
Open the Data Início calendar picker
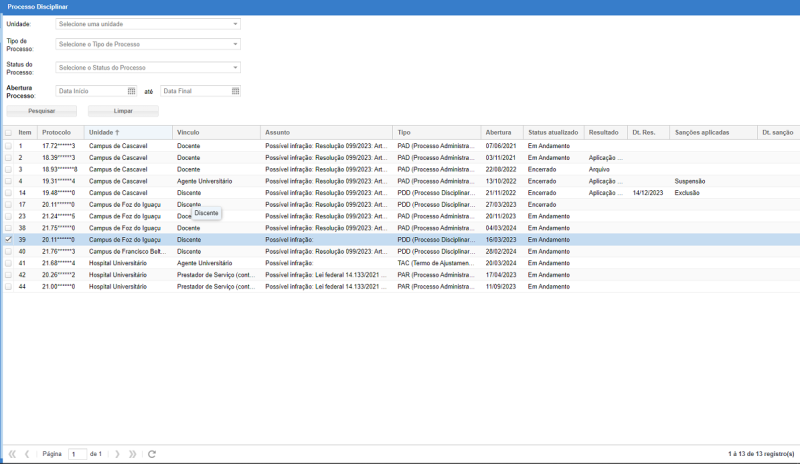coord(131,91)
